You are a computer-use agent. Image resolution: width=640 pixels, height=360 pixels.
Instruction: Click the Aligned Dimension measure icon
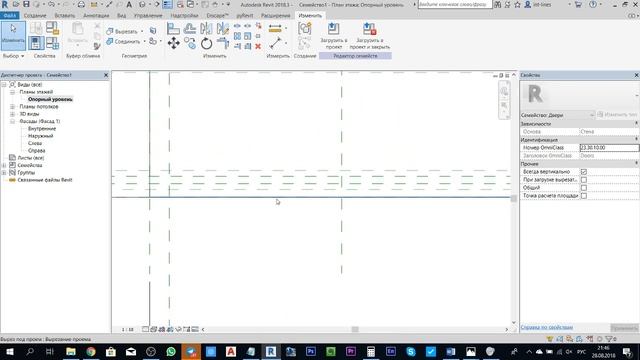pyautogui.click(x=275, y=29)
